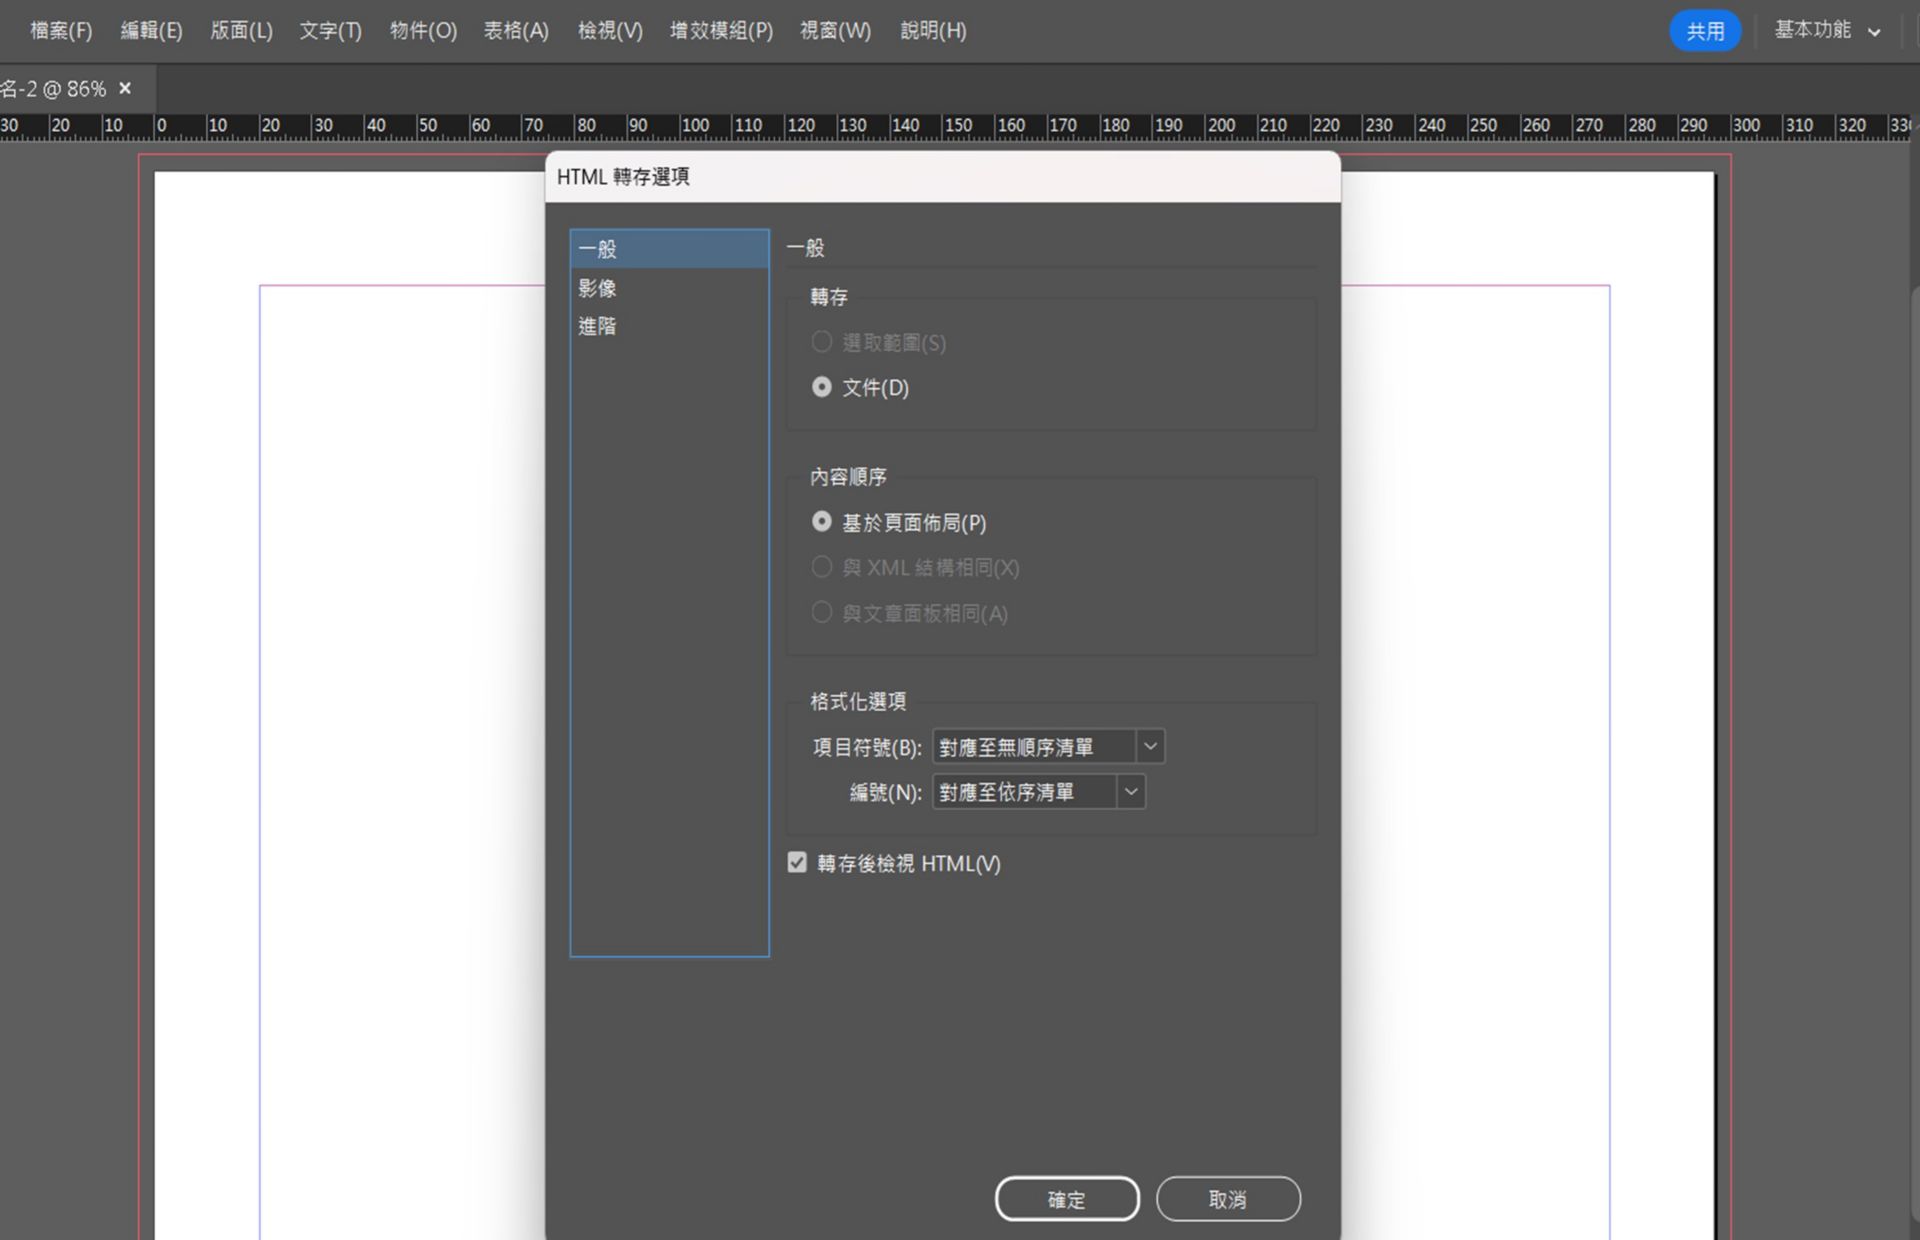Expand the 編號 dropdown arrow
Viewport: 1920px width, 1240px height.
1130,792
